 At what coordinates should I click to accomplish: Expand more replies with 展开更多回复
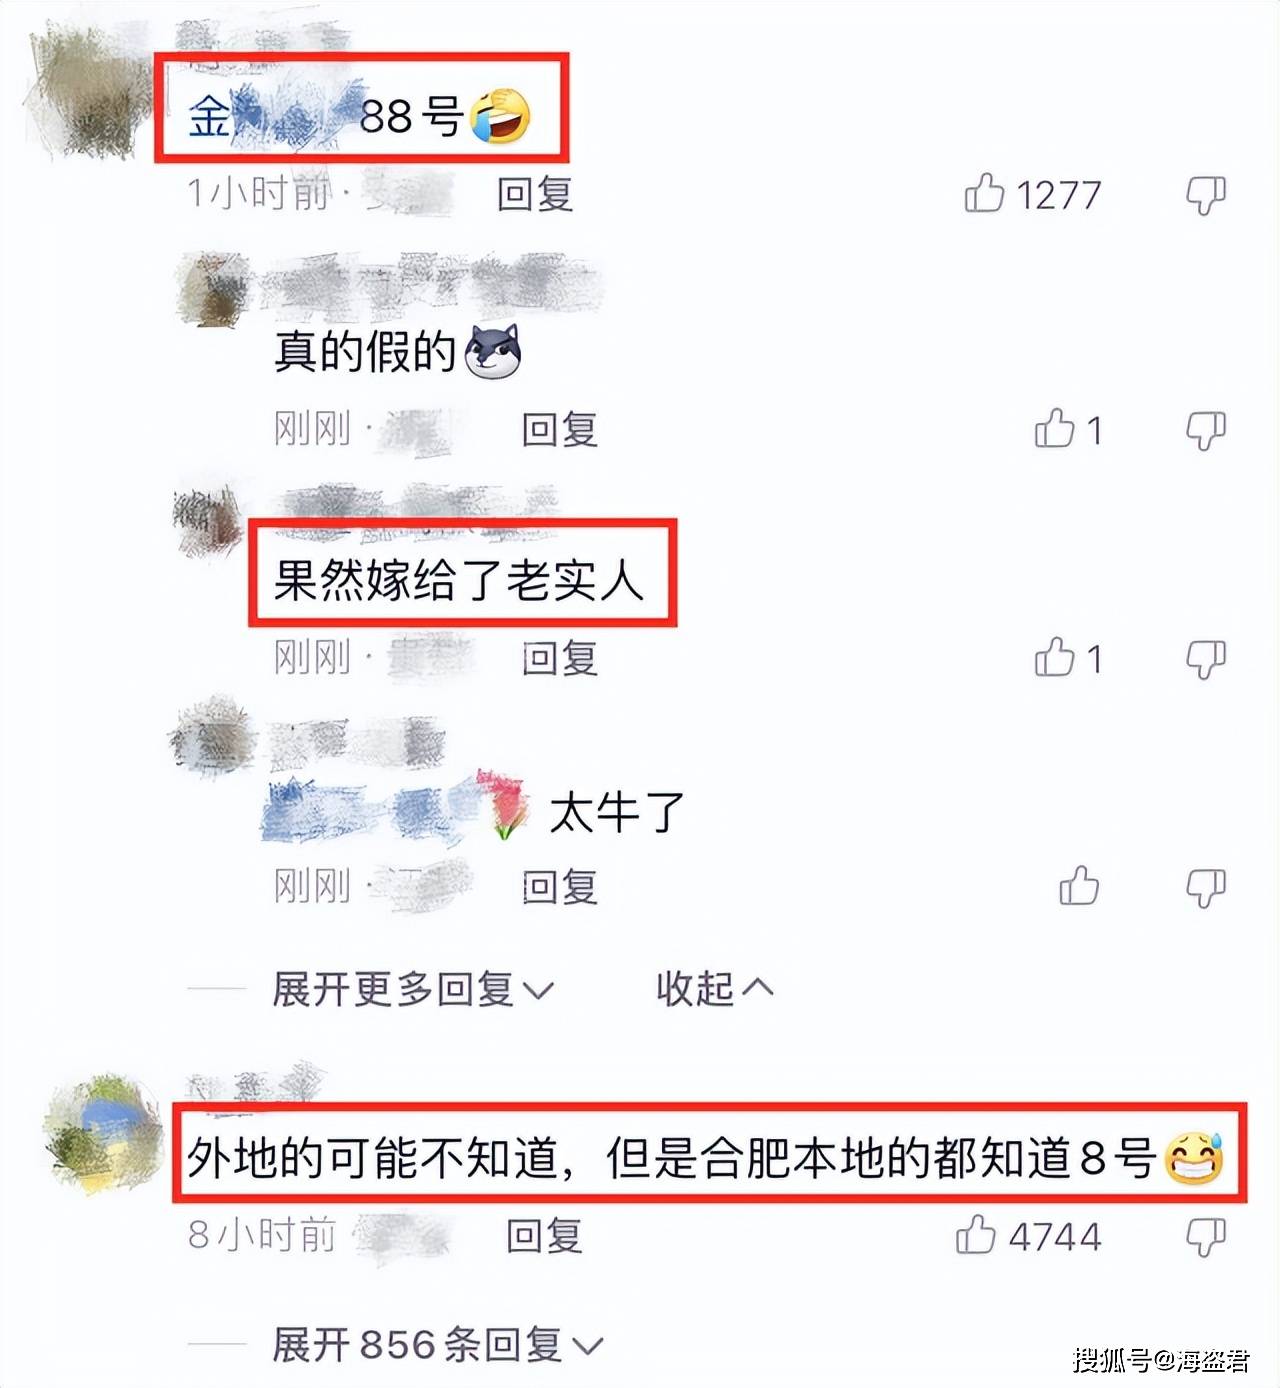(412, 989)
